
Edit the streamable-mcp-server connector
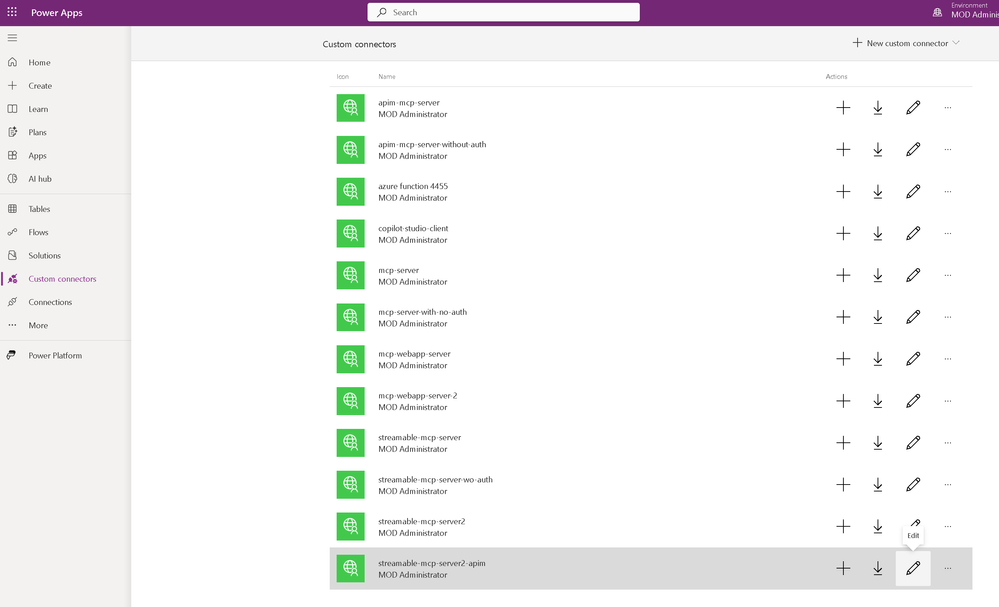click(913, 443)
